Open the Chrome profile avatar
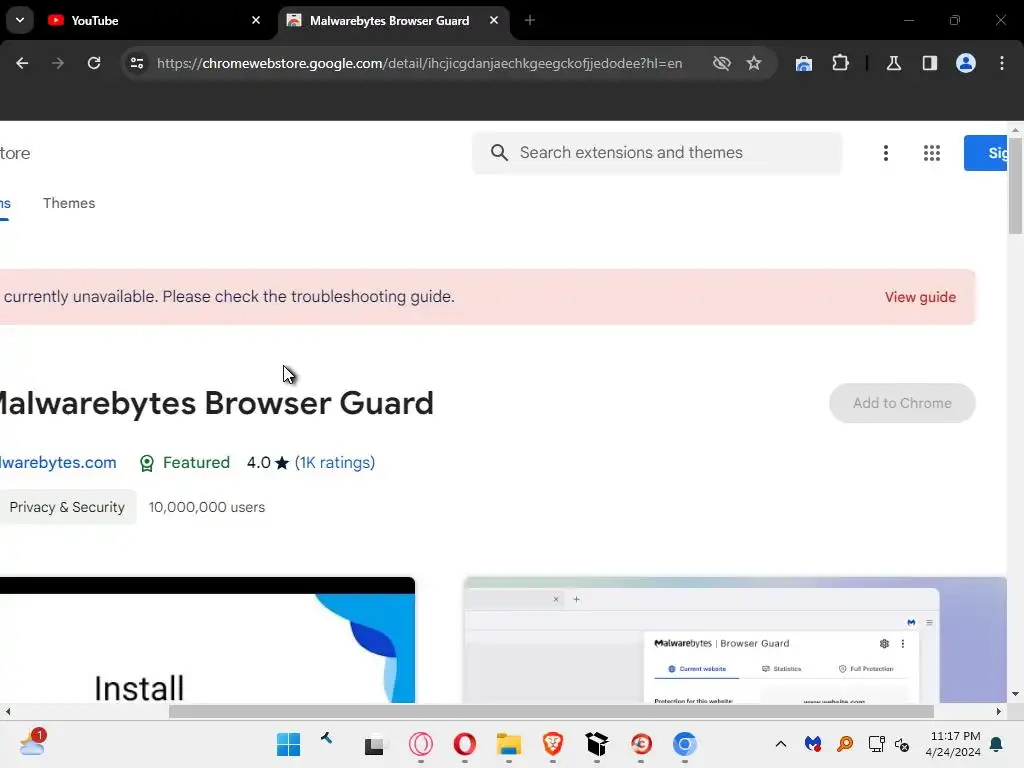Screen dimensions: 1024x768 (x=966, y=63)
